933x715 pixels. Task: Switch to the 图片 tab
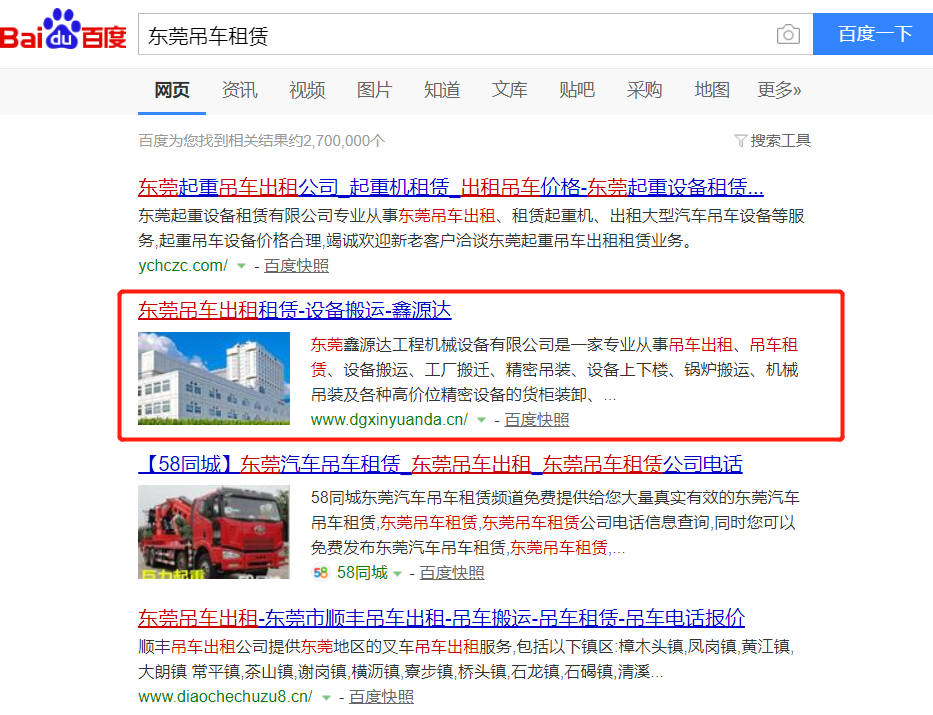pos(374,90)
